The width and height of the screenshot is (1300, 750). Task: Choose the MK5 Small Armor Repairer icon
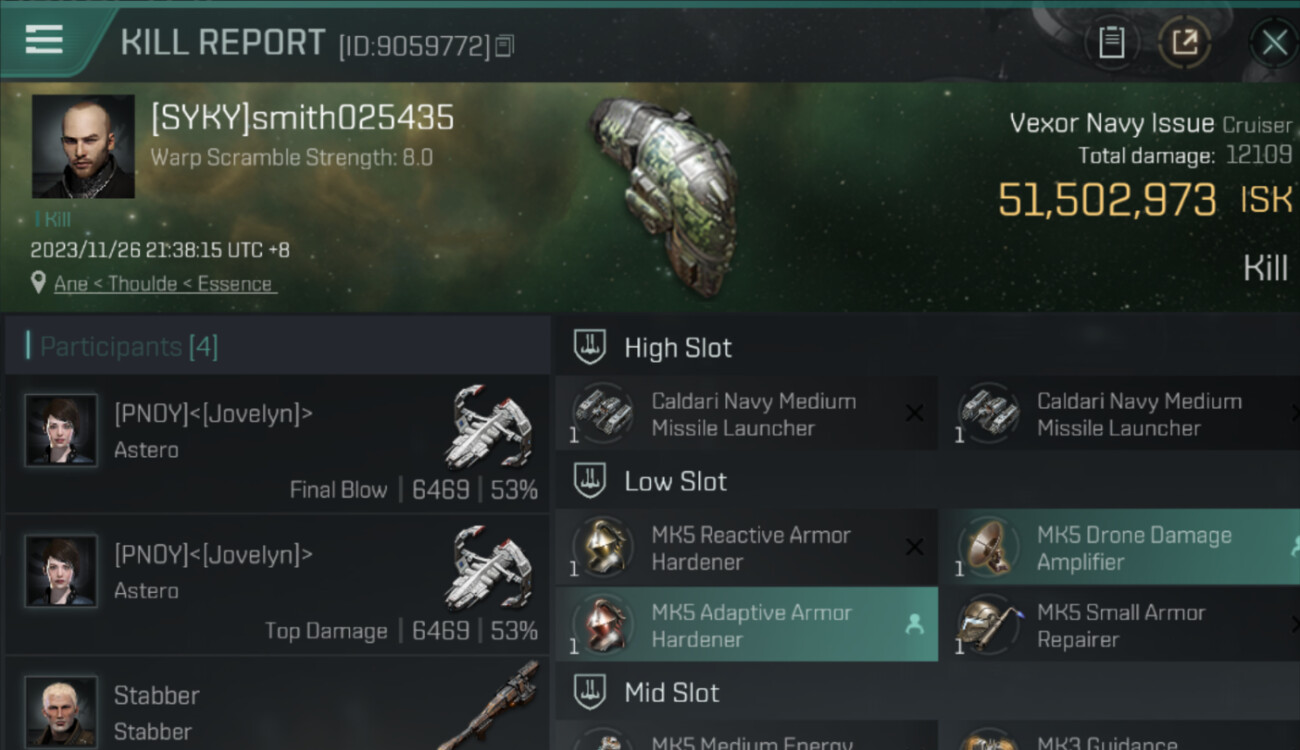pyautogui.click(x=988, y=625)
